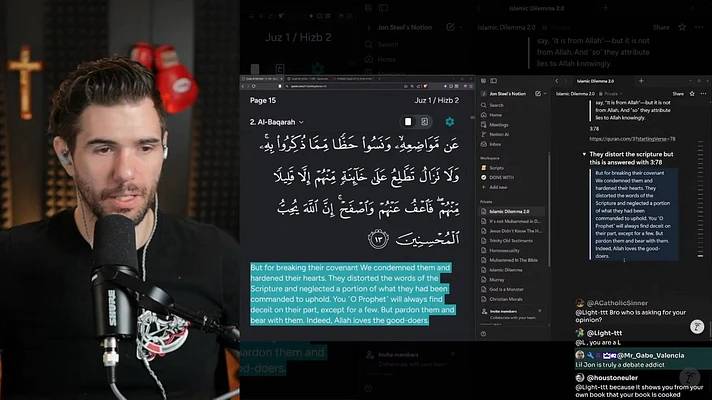Image resolution: width=712 pixels, height=400 pixels.
Task: Open a new browser tab
Action: pyautogui.click(x=380, y=79)
